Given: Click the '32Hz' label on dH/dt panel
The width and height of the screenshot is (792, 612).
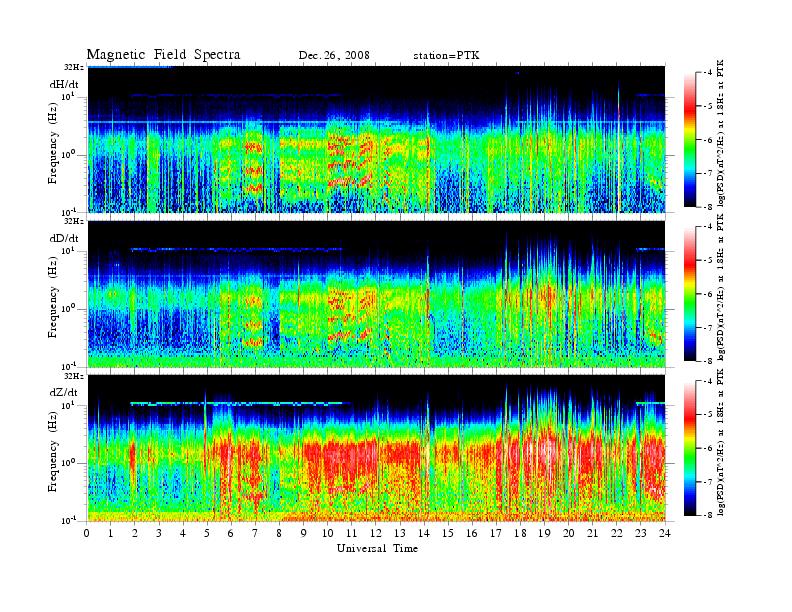Looking at the screenshot, I should (74, 67).
